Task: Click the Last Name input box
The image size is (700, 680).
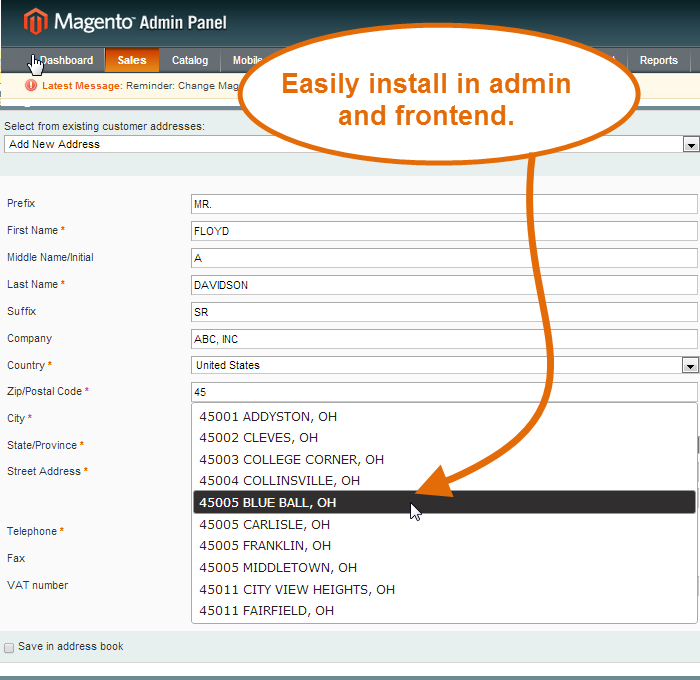Action: 443,285
